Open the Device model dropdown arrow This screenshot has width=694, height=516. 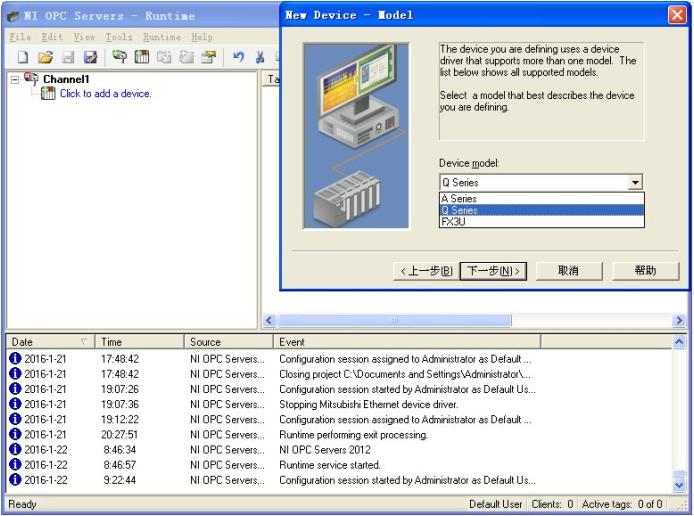click(636, 182)
